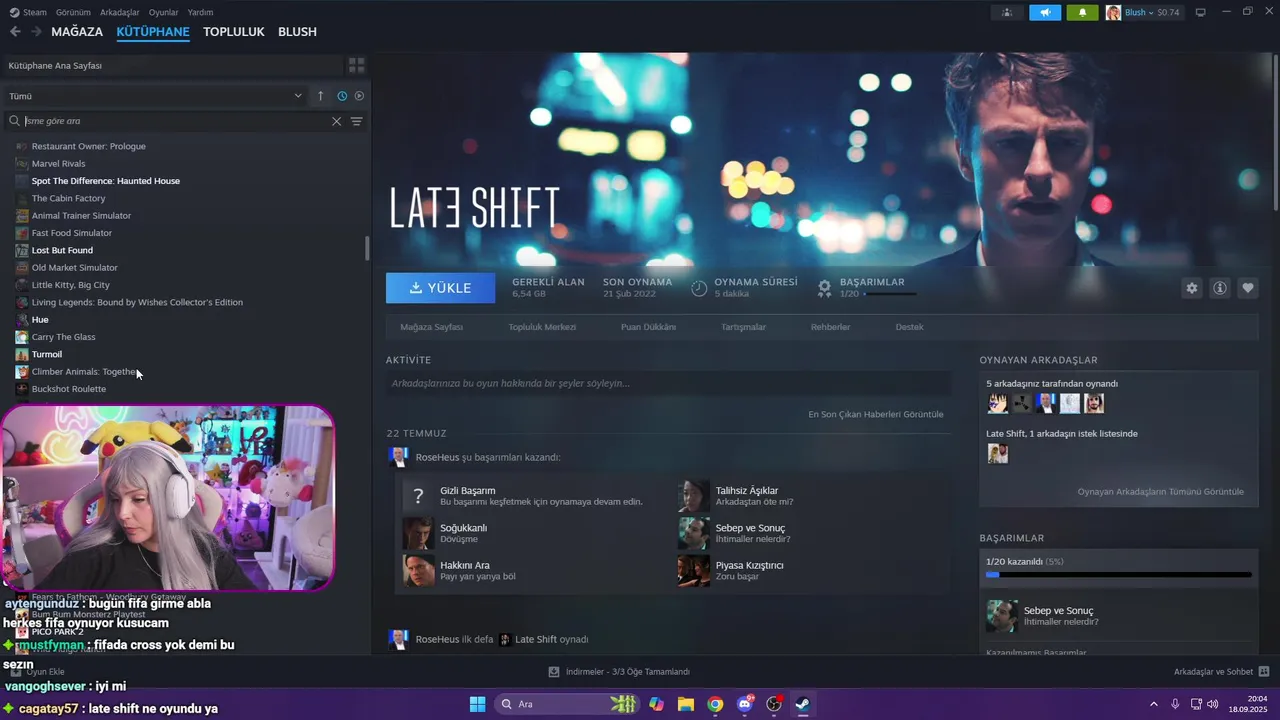Show hidden system tray icons chevron

click(1153, 704)
